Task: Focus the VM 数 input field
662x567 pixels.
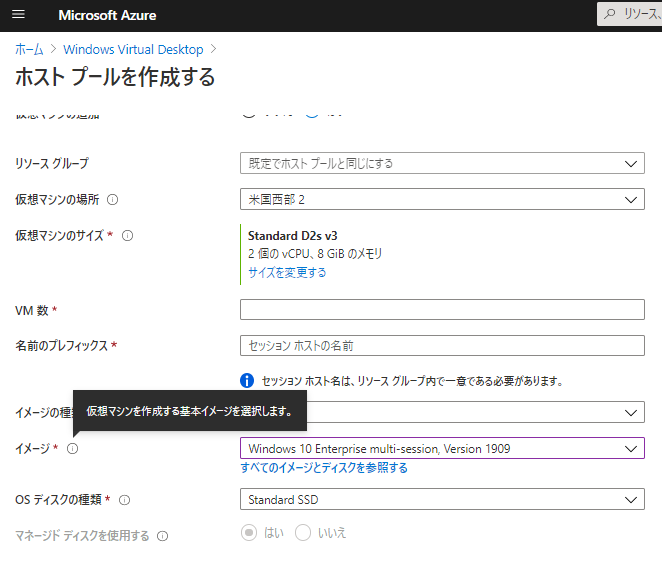Action: (x=442, y=310)
